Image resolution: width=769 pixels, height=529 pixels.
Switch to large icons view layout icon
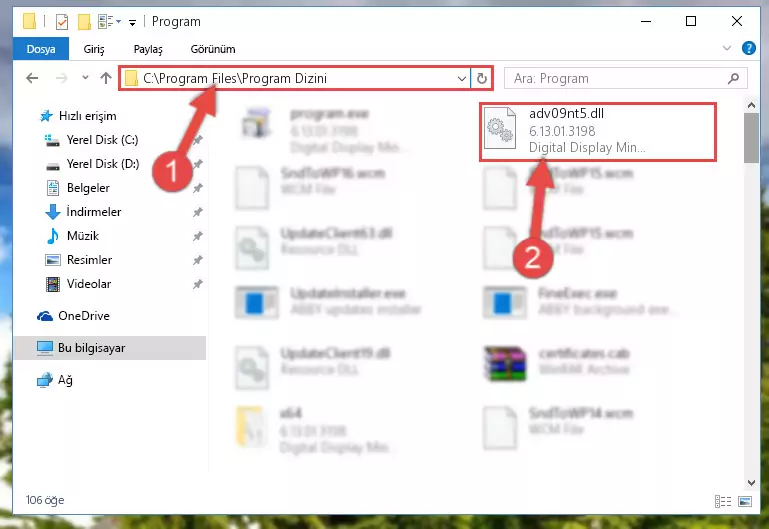(x=744, y=501)
